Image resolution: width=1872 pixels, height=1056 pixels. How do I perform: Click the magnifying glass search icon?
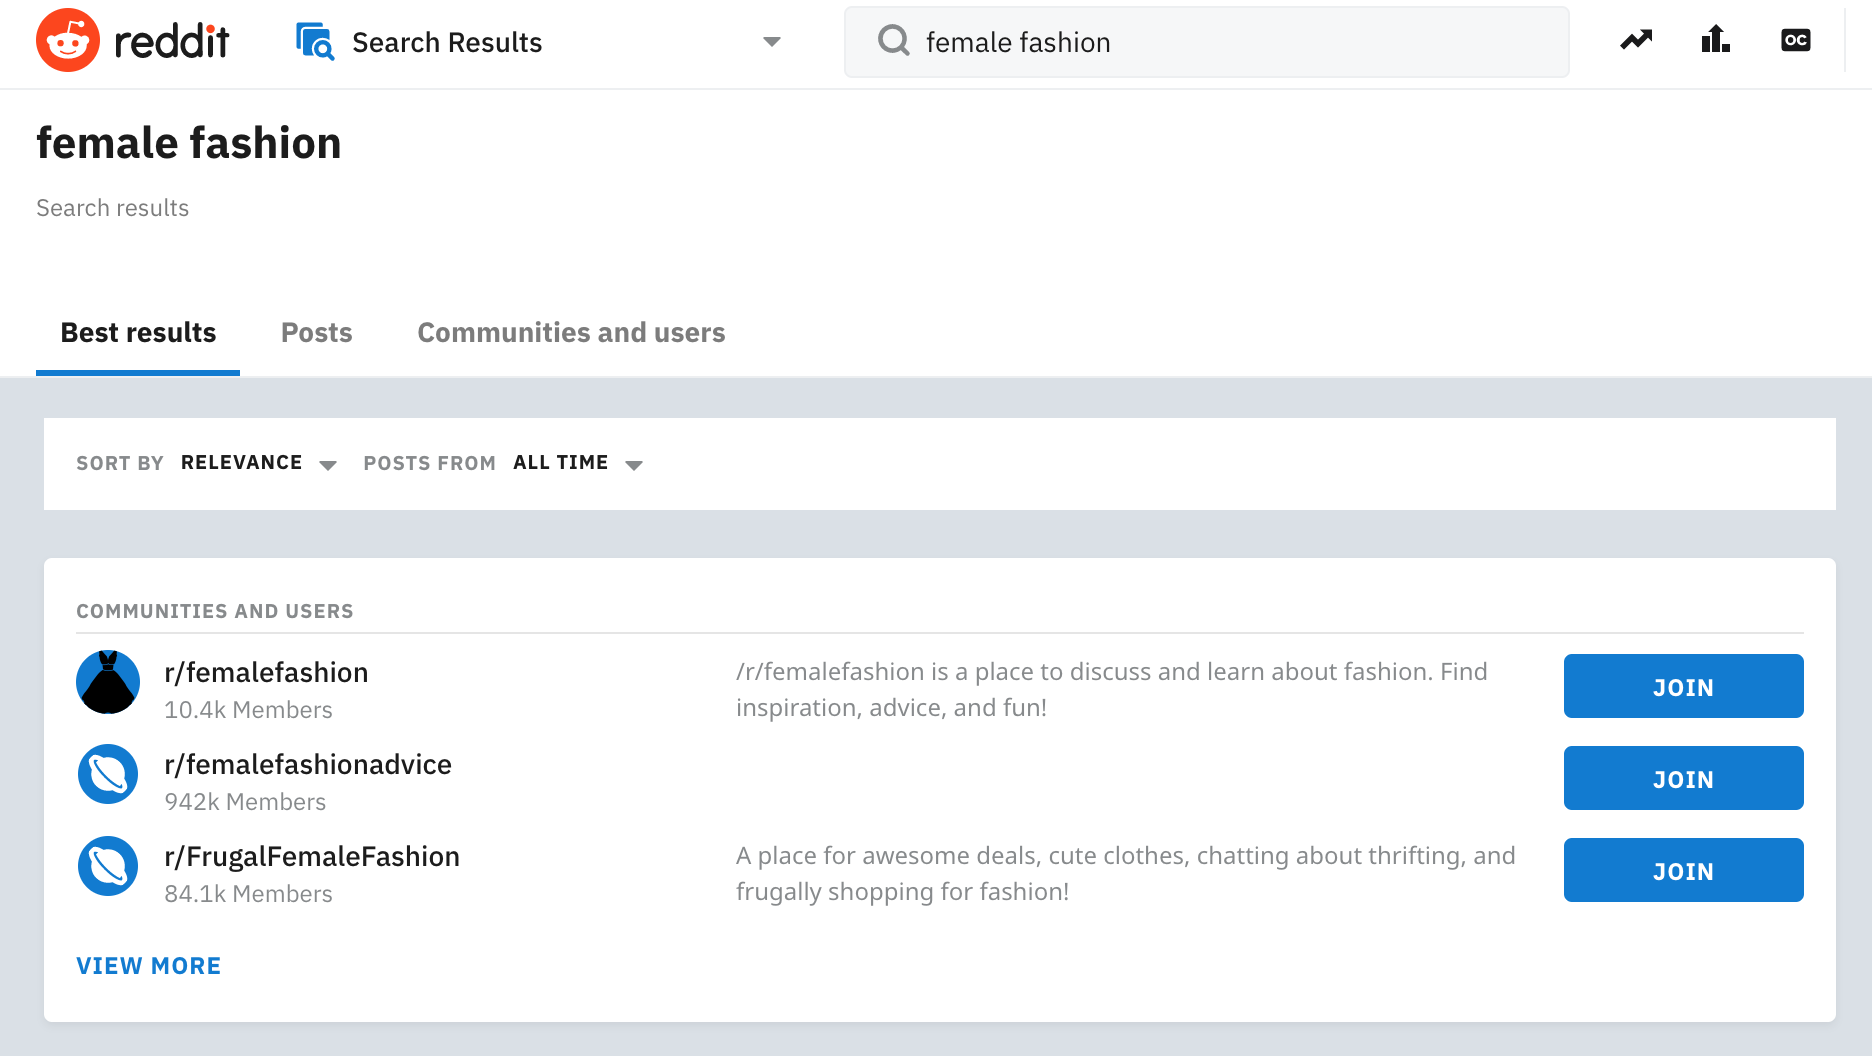point(893,41)
